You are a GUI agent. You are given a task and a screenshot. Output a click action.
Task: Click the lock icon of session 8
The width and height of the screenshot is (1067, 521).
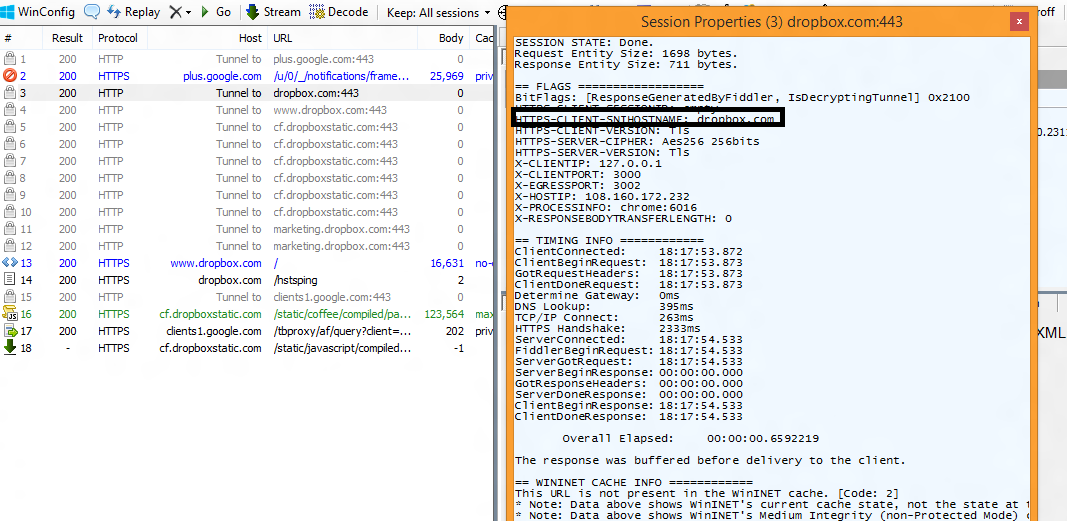tap(9, 178)
